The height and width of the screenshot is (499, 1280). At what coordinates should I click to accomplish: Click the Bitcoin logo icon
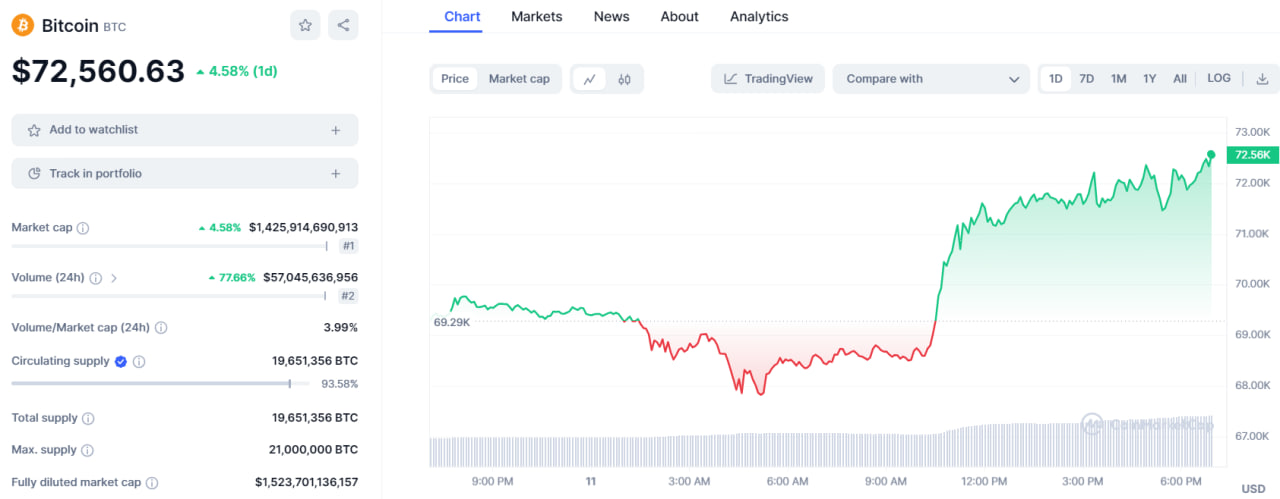click(23, 25)
